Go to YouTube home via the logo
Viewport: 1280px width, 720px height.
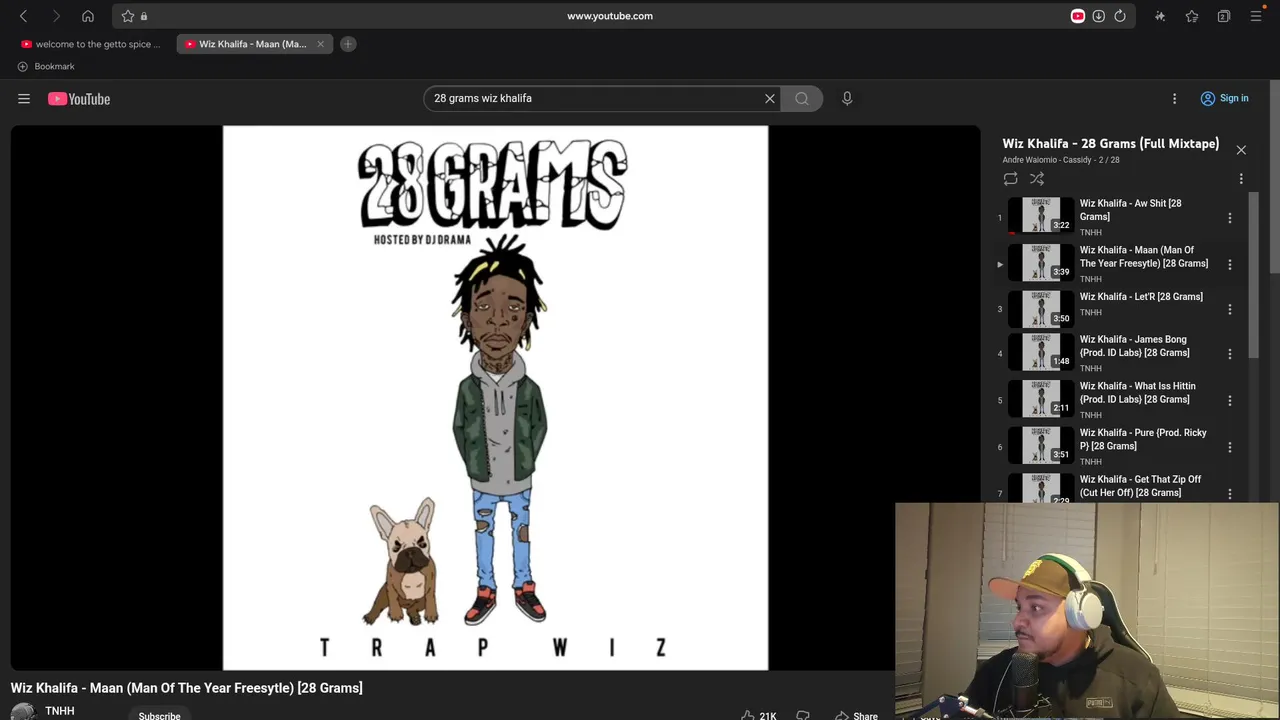79,99
